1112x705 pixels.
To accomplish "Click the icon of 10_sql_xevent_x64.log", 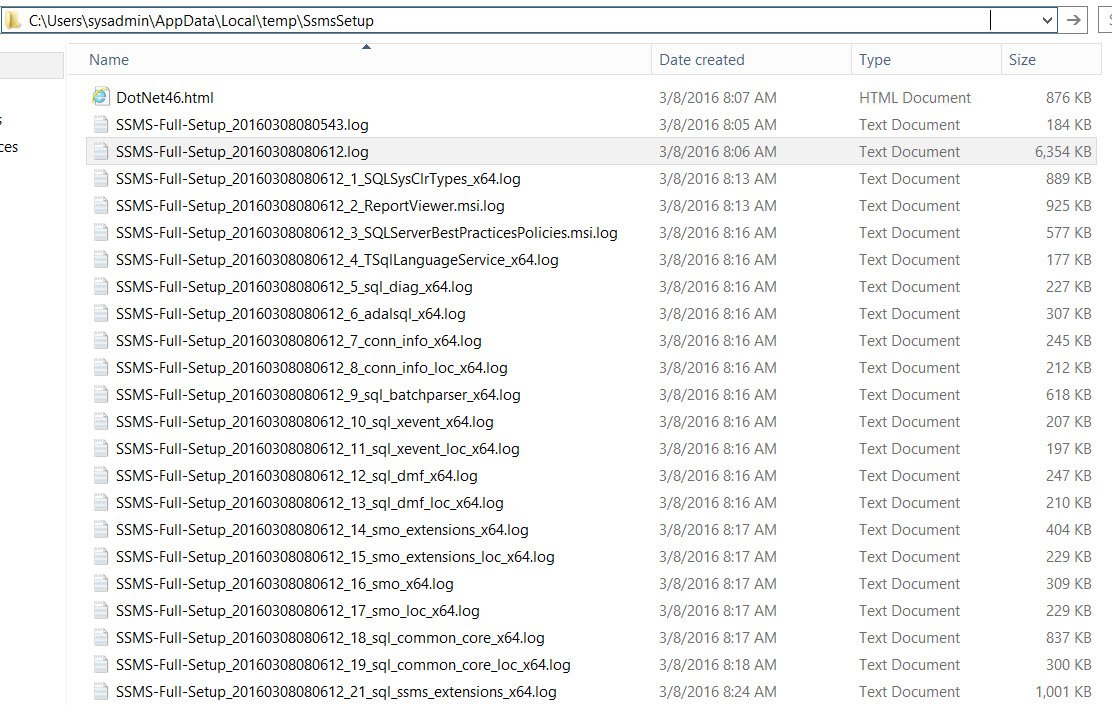I will [101, 421].
